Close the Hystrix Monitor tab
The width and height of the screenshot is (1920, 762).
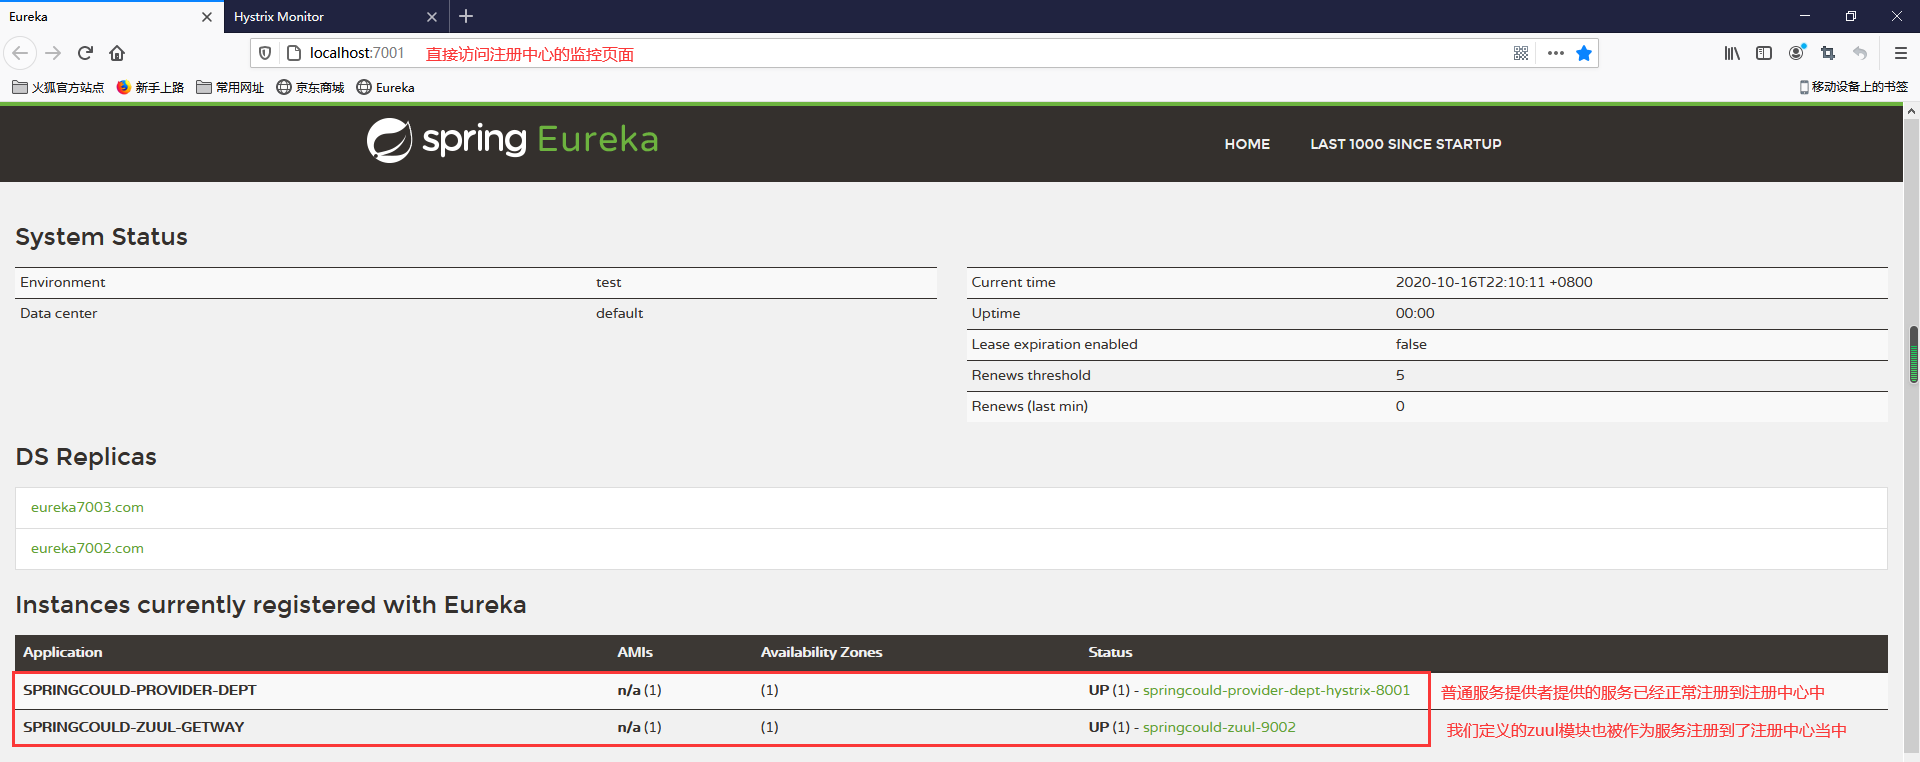pos(432,17)
